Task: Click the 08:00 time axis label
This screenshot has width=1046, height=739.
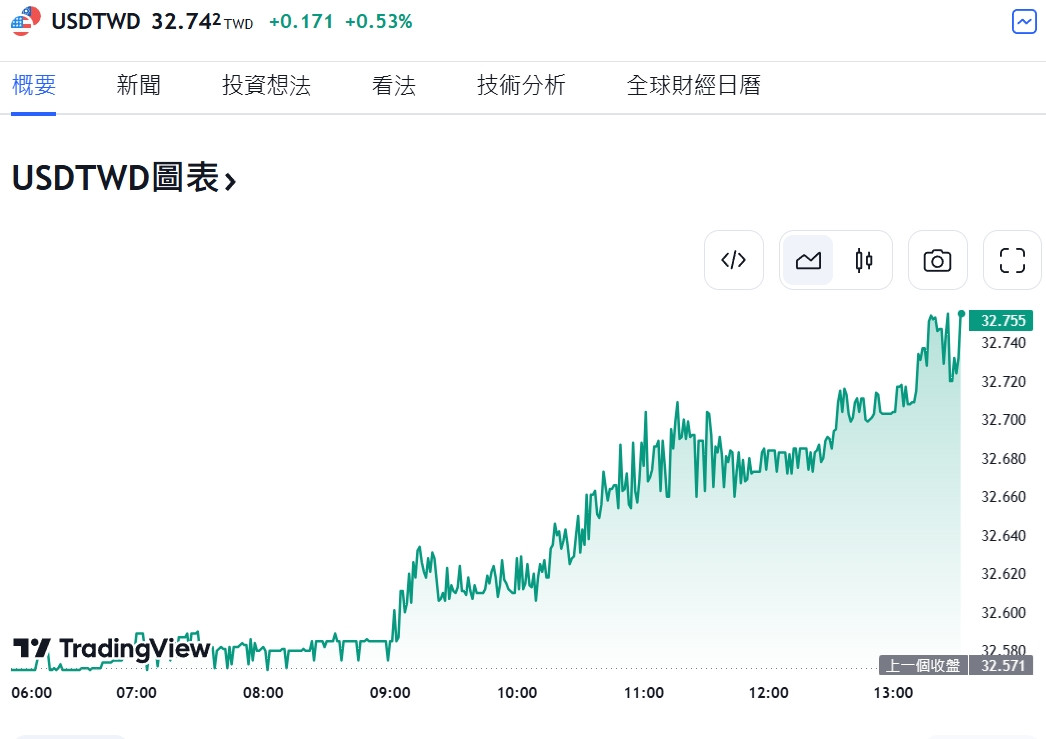Action: click(x=263, y=693)
